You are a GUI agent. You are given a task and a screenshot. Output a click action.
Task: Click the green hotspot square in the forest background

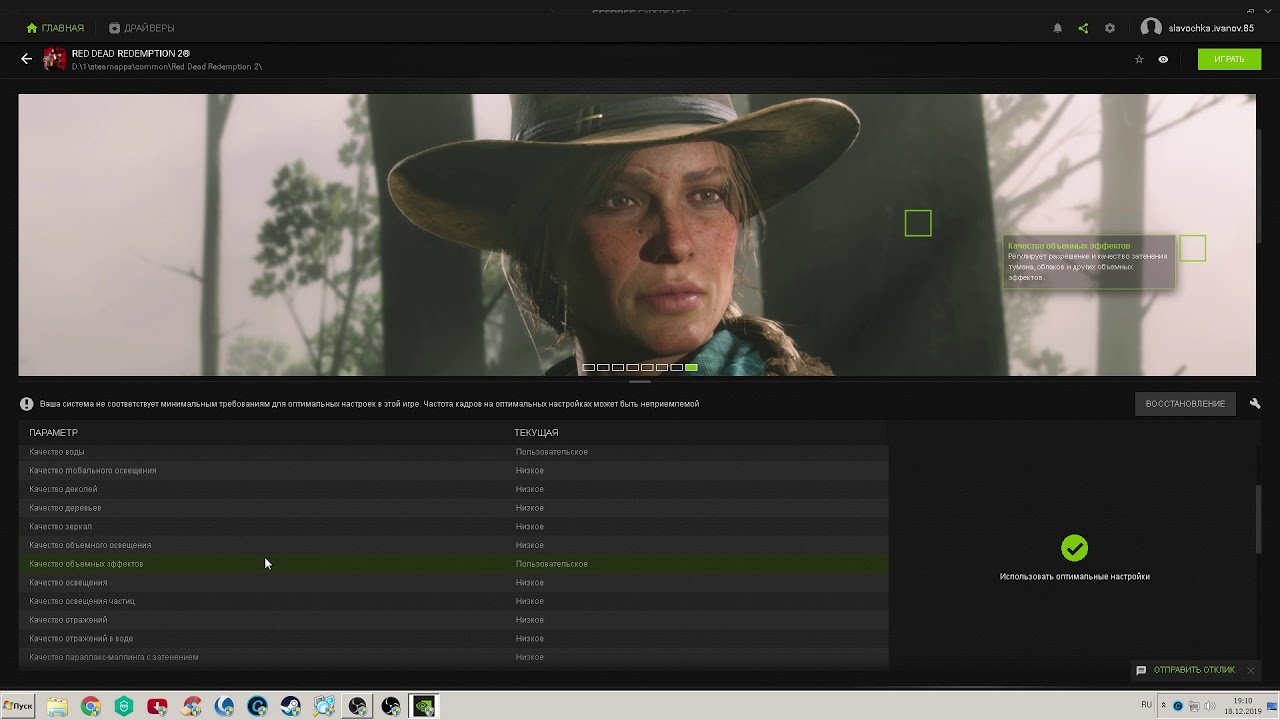click(918, 223)
